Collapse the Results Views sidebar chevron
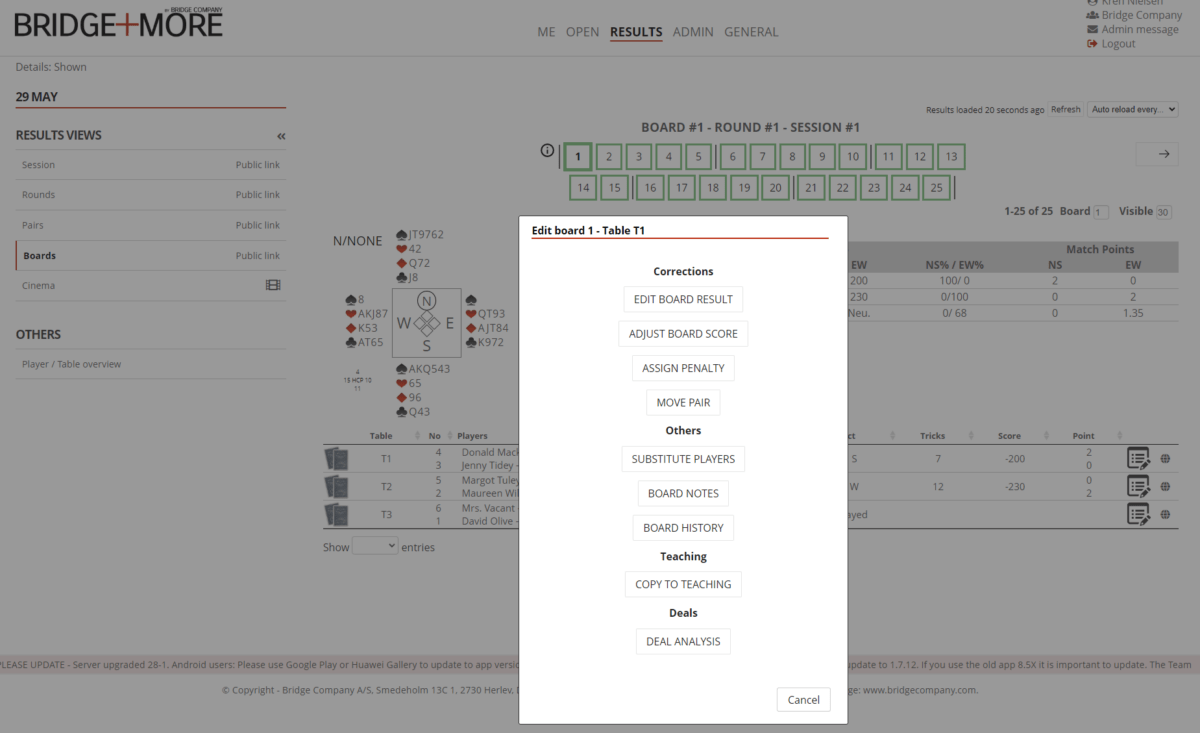 (281, 136)
